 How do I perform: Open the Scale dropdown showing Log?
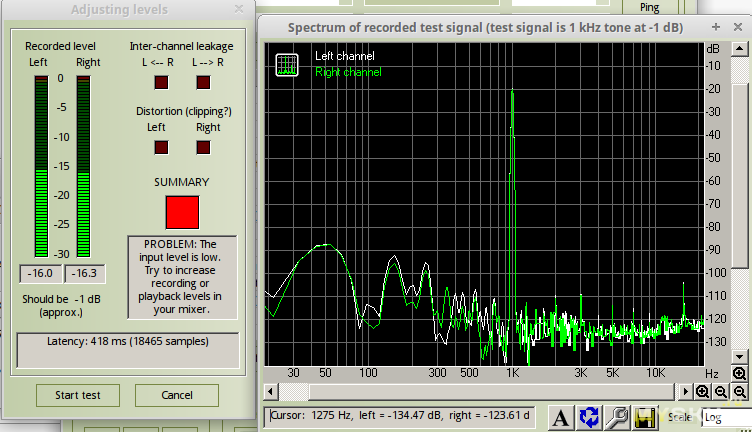[x=726, y=417]
